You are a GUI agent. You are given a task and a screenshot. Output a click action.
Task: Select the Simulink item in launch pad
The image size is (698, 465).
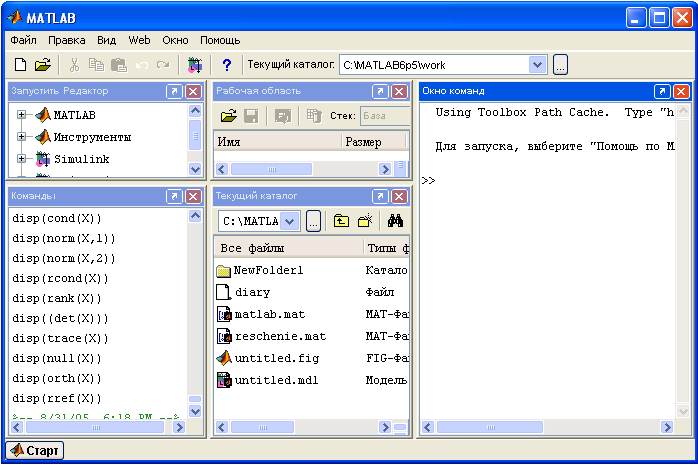(81, 159)
